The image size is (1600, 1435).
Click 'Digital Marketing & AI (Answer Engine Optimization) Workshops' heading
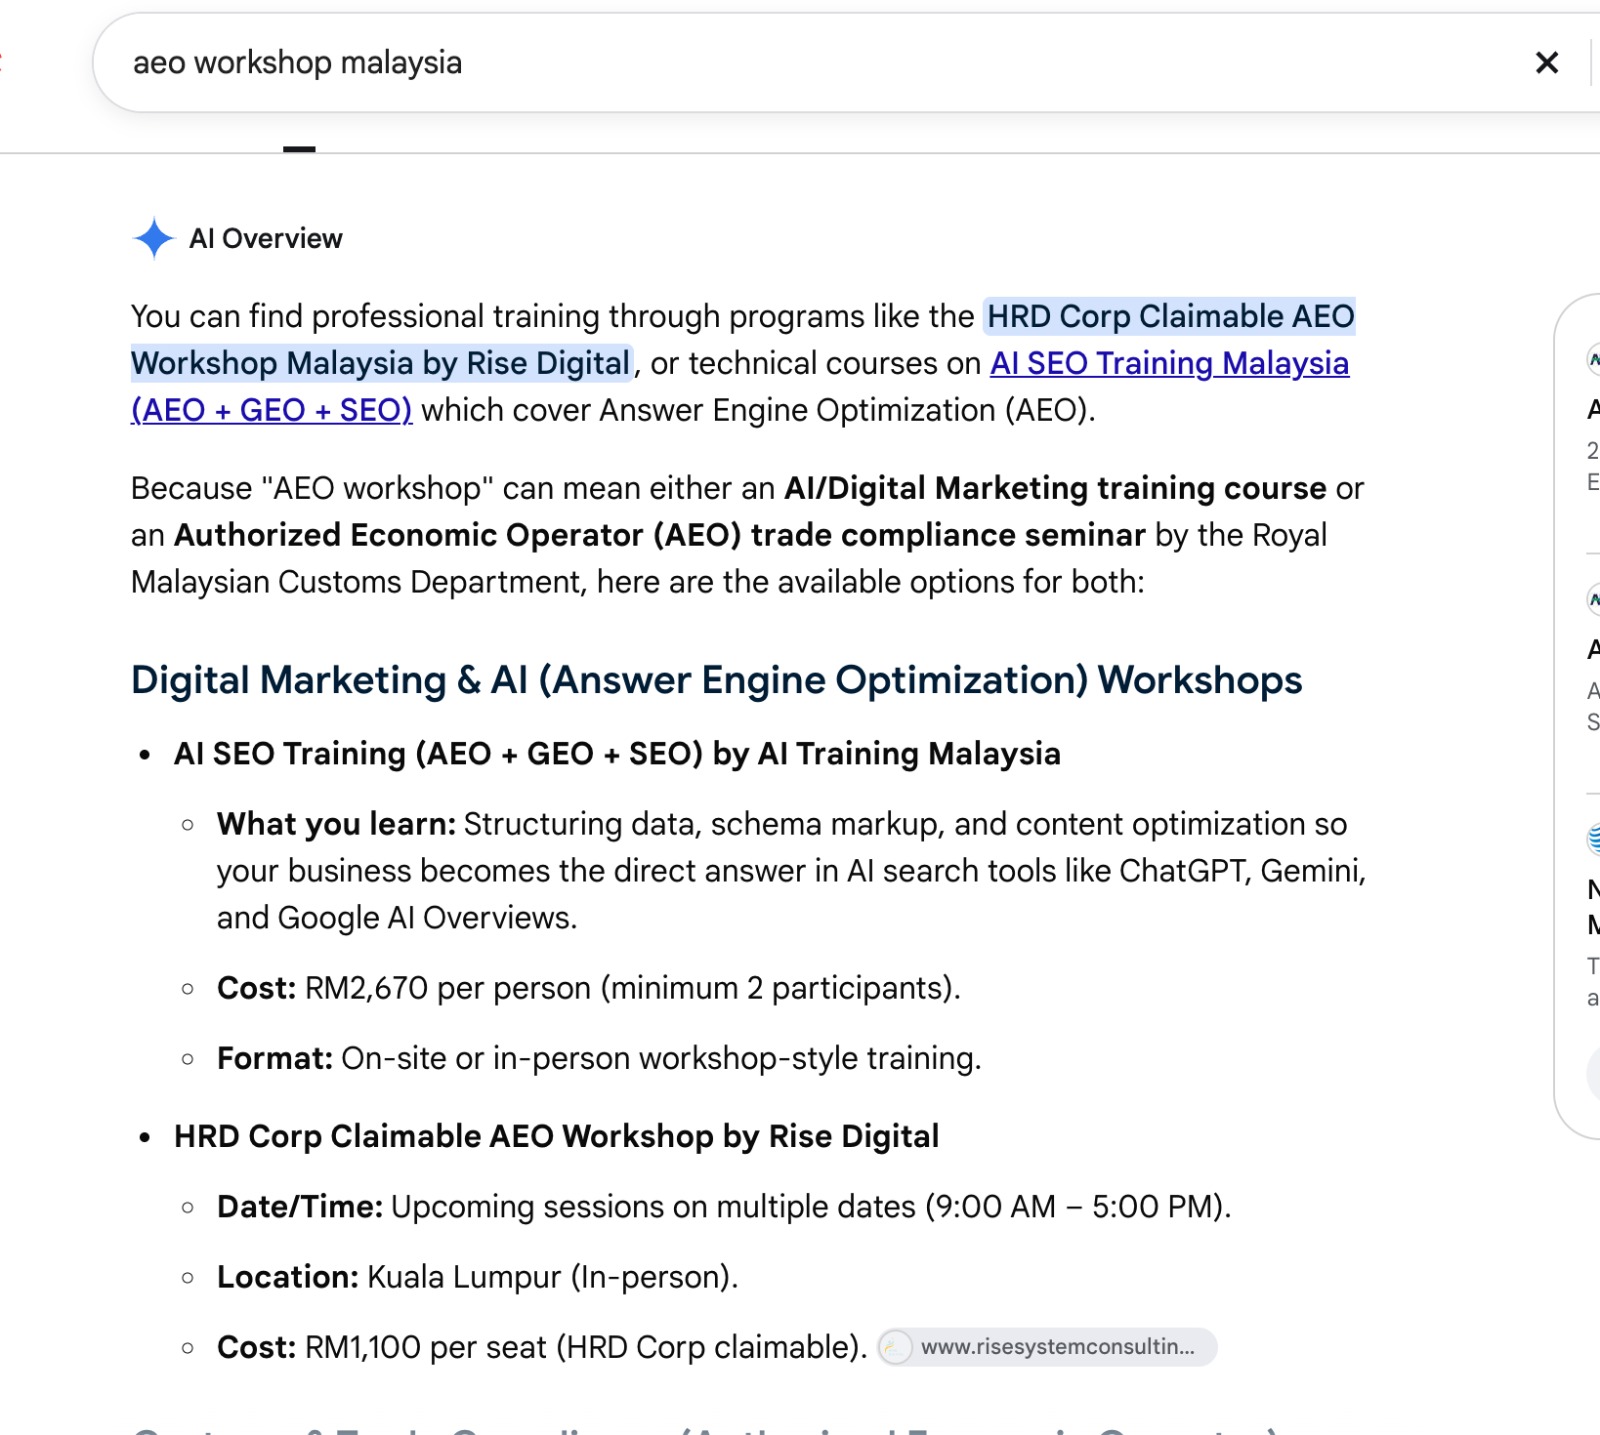click(716, 680)
